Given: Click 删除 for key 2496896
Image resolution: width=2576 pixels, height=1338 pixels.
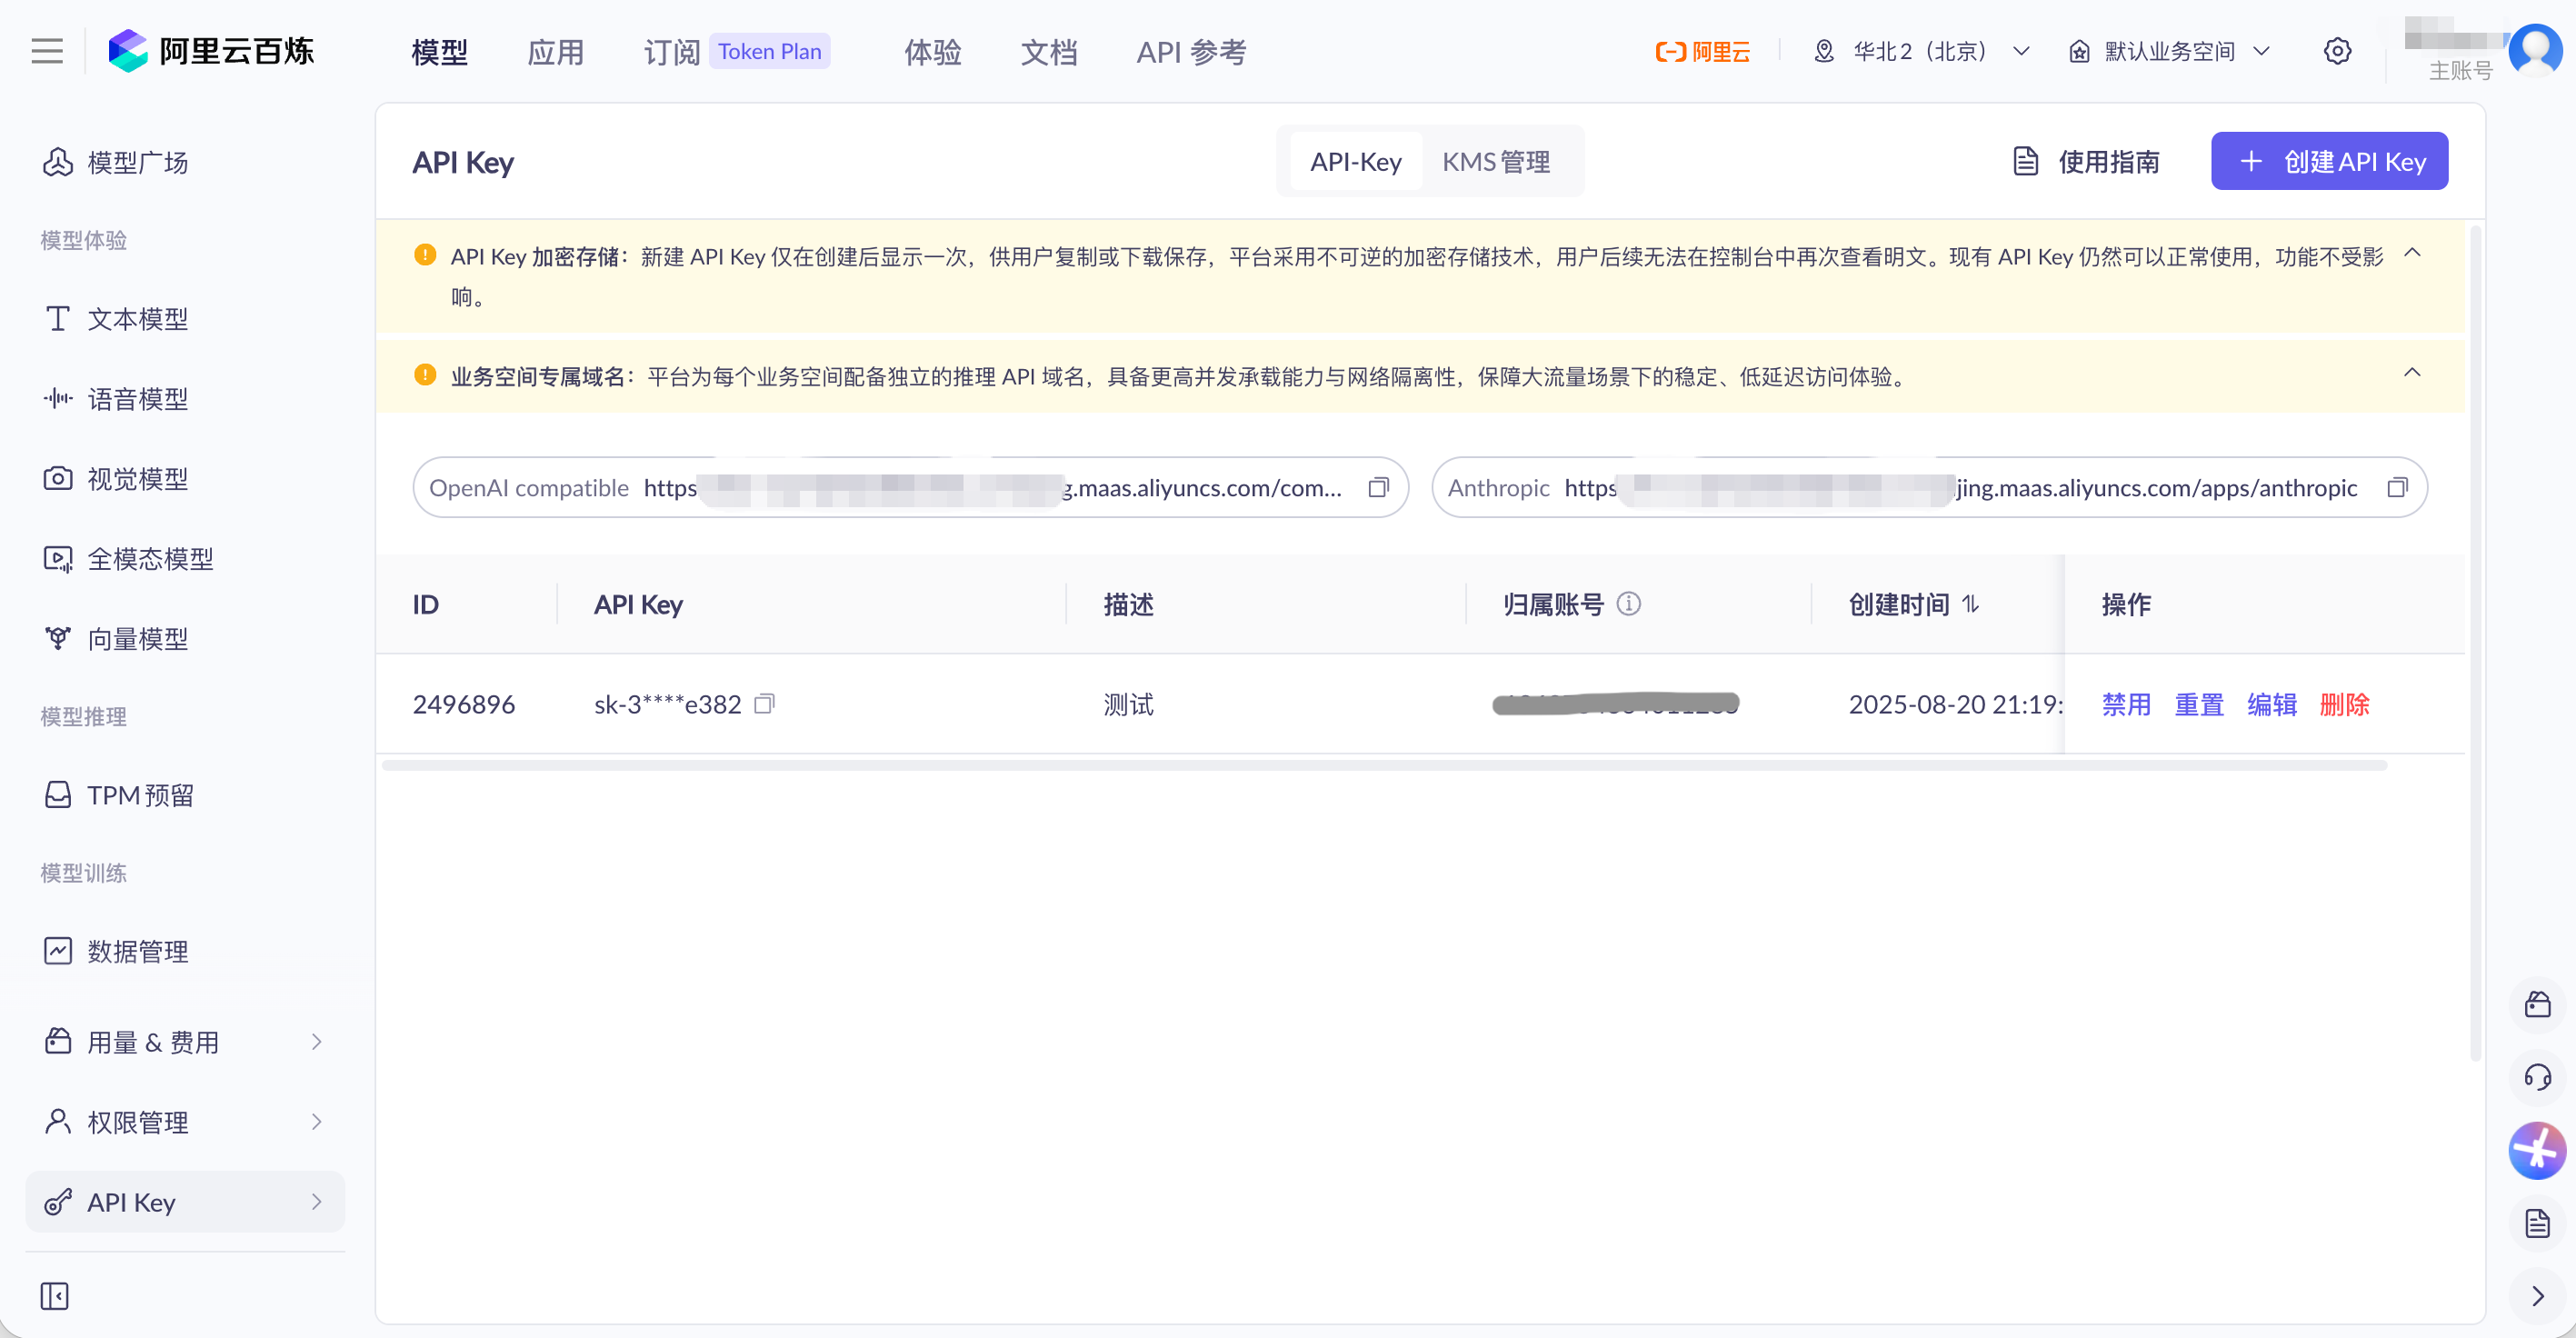Looking at the screenshot, I should coord(2344,704).
